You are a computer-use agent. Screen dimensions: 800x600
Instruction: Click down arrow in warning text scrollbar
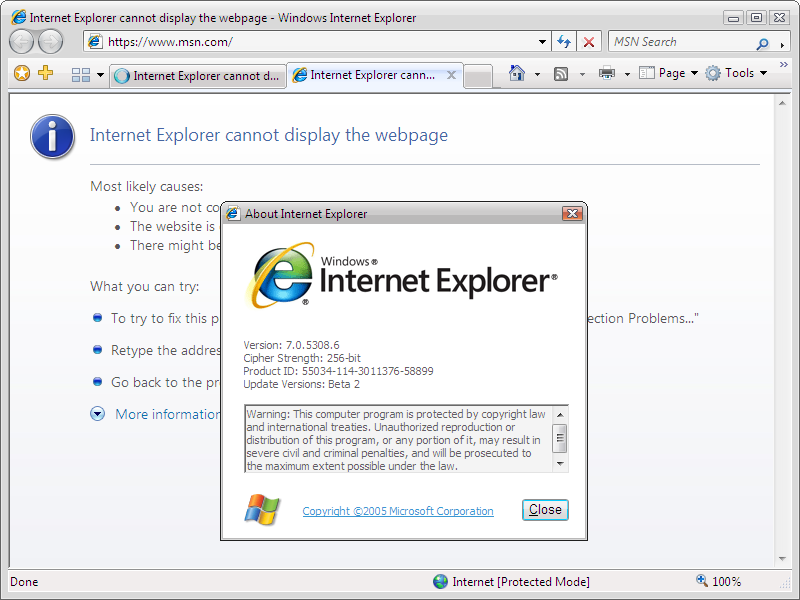coord(560,464)
